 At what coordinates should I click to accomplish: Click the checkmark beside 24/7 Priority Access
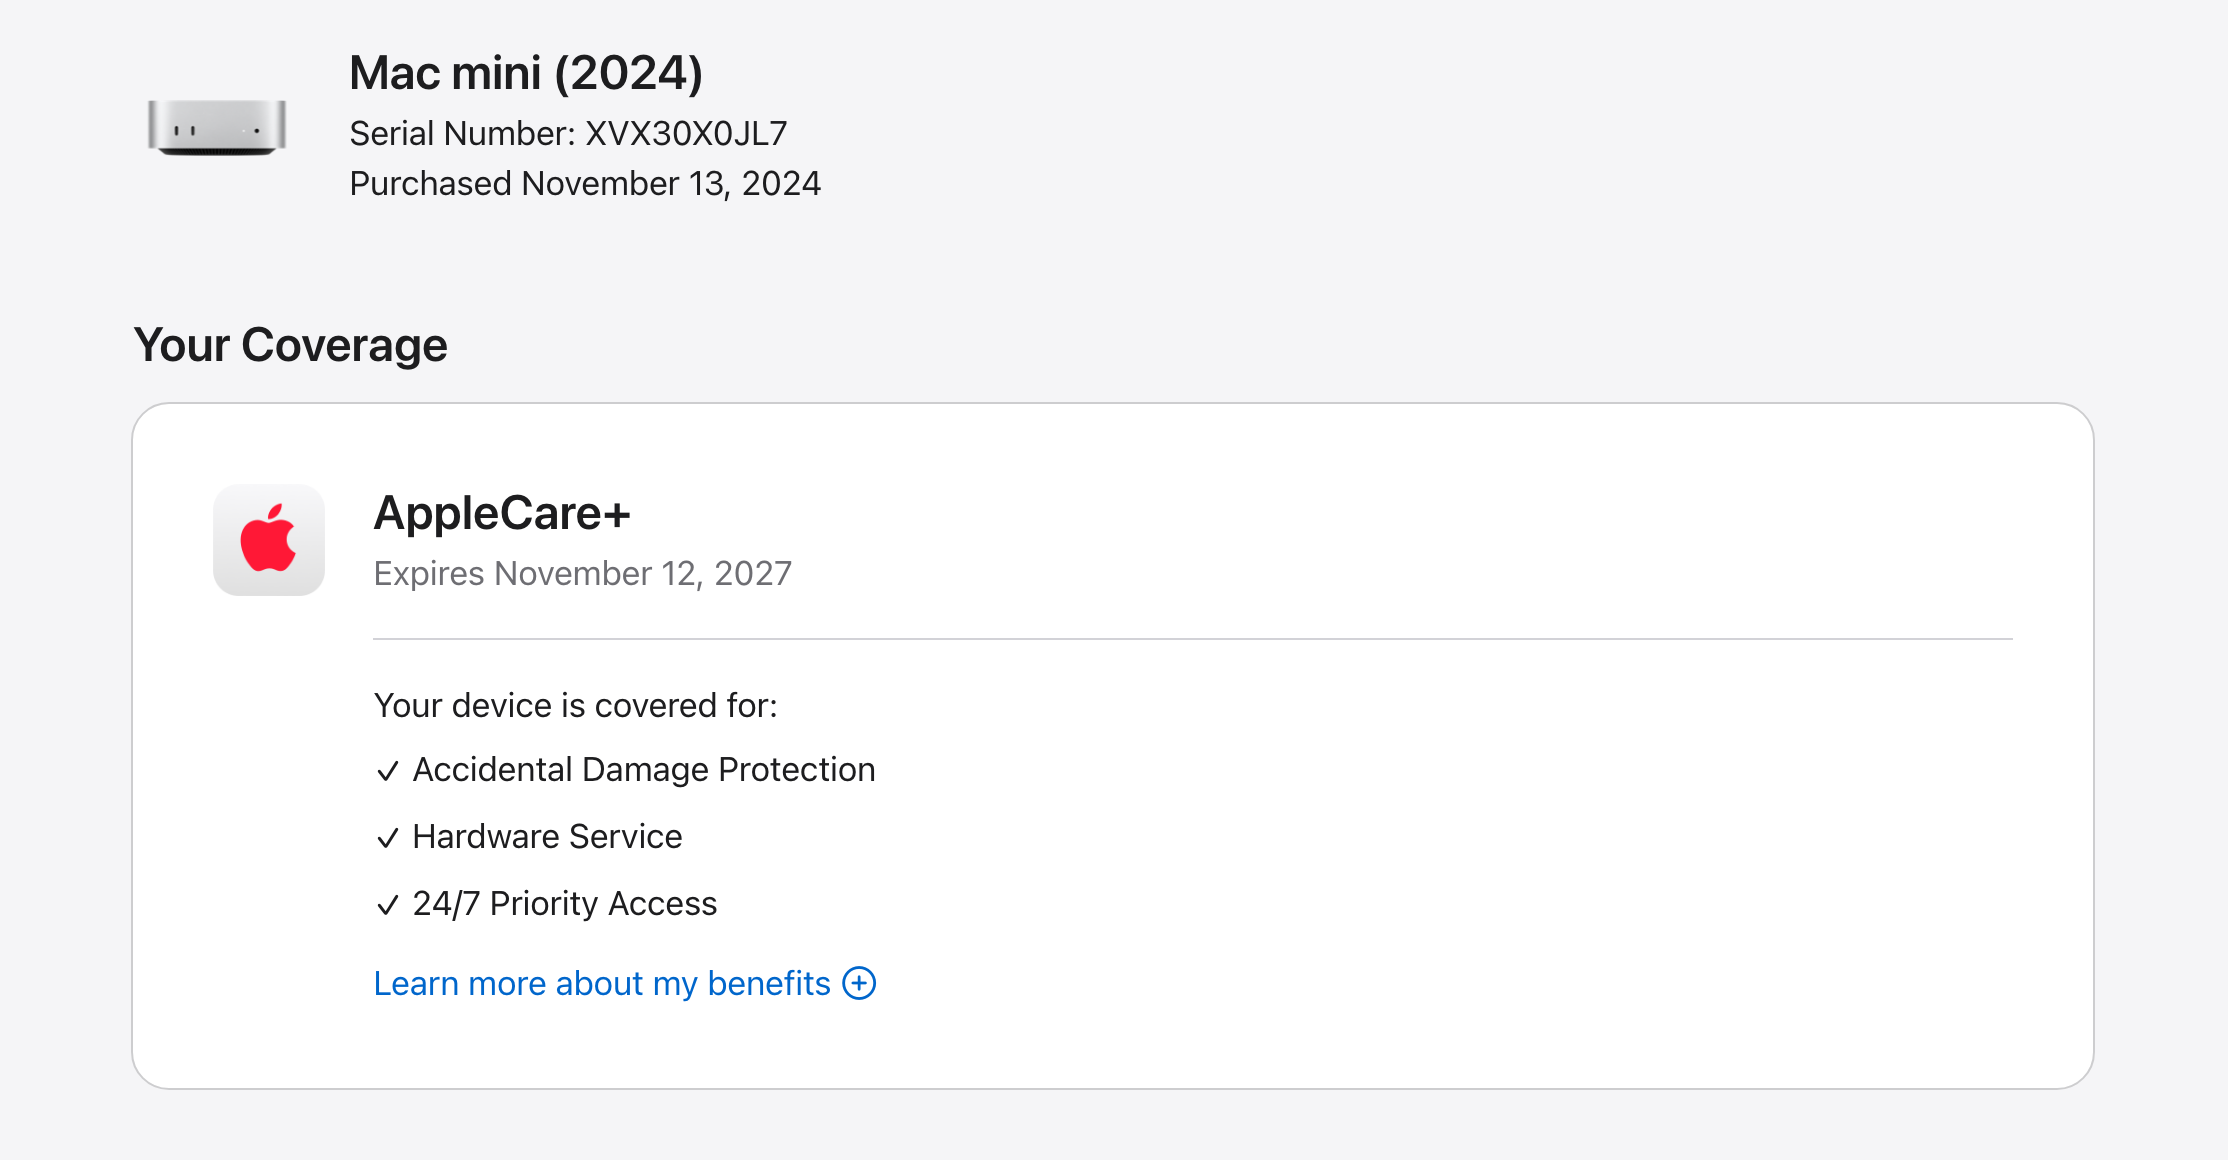pyautogui.click(x=388, y=905)
